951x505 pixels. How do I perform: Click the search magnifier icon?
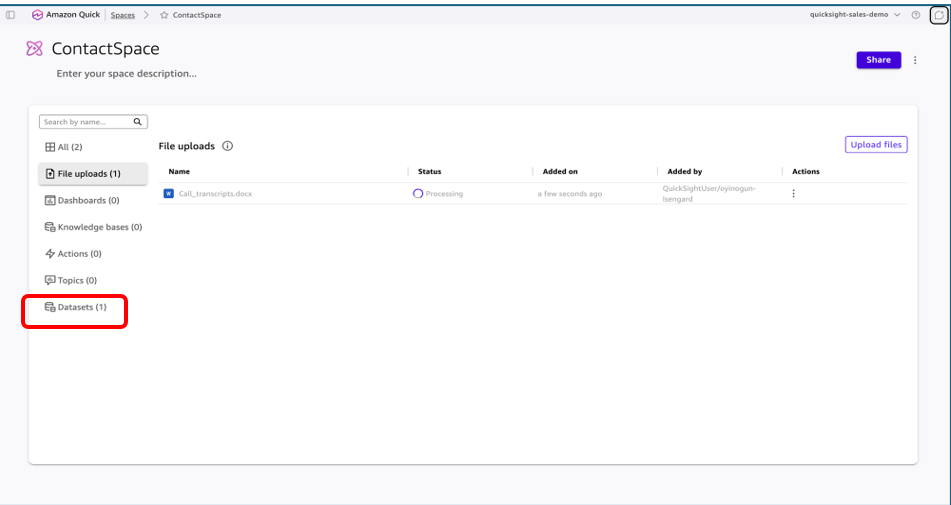coord(138,122)
